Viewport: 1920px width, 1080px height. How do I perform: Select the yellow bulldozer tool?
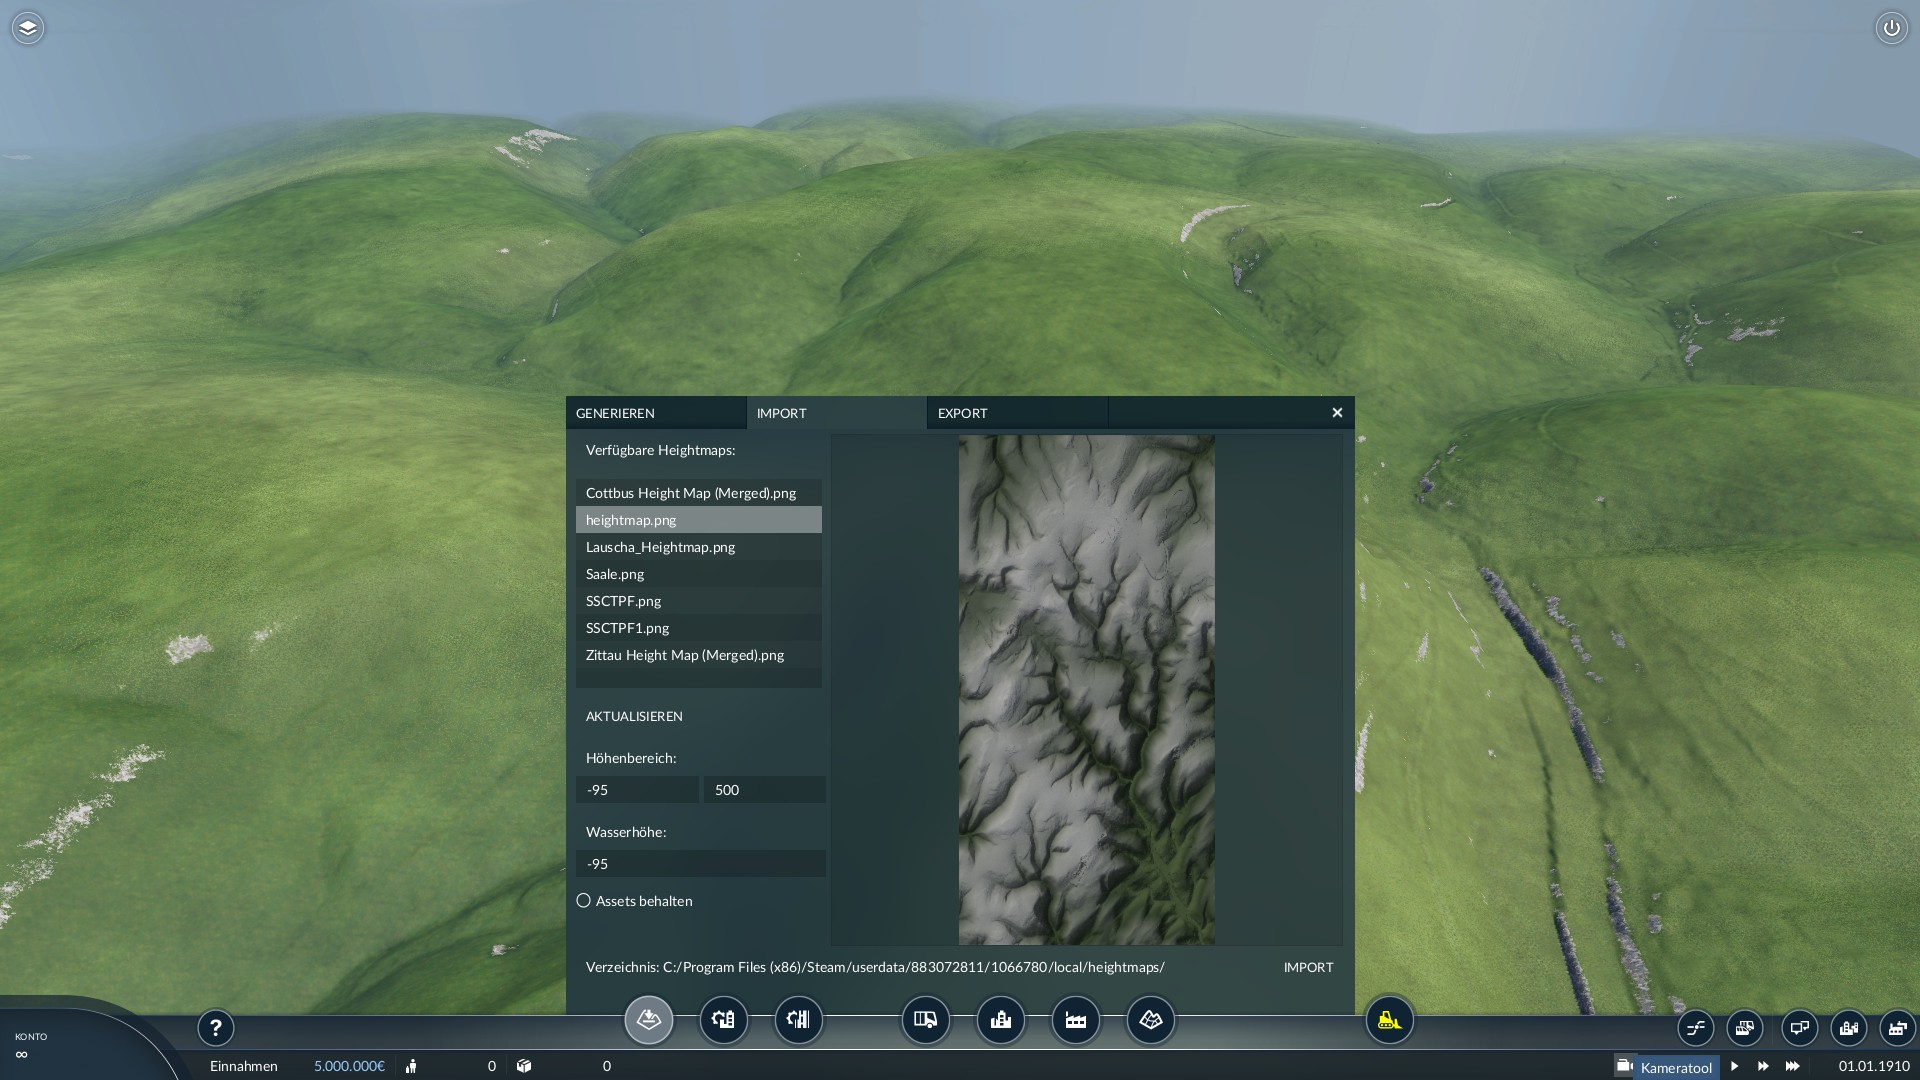tap(1389, 1020)
